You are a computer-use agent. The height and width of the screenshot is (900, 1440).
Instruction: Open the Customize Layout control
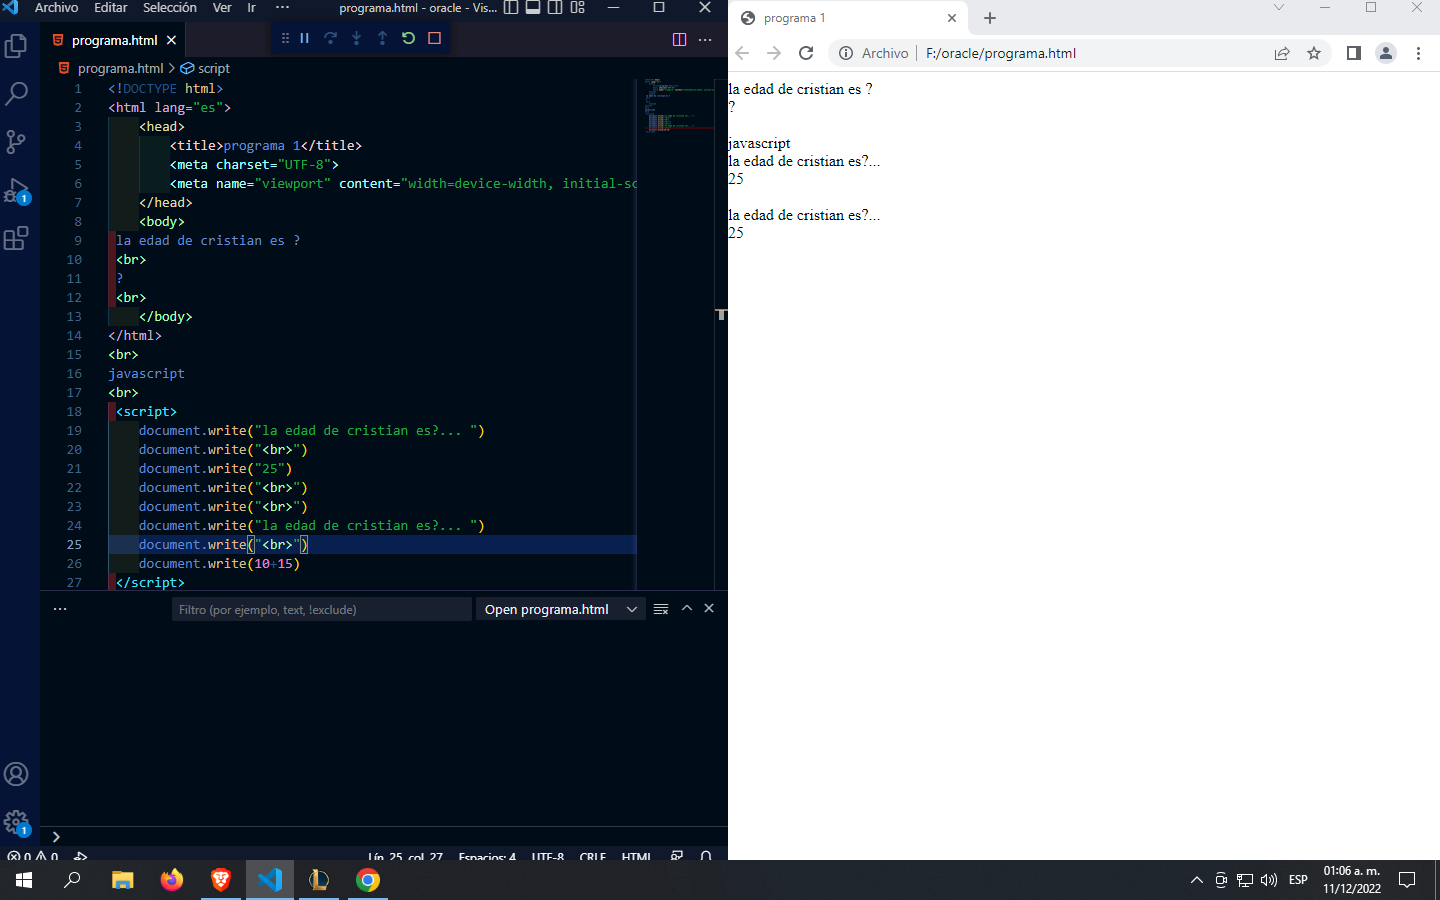(x=578, y=8)
